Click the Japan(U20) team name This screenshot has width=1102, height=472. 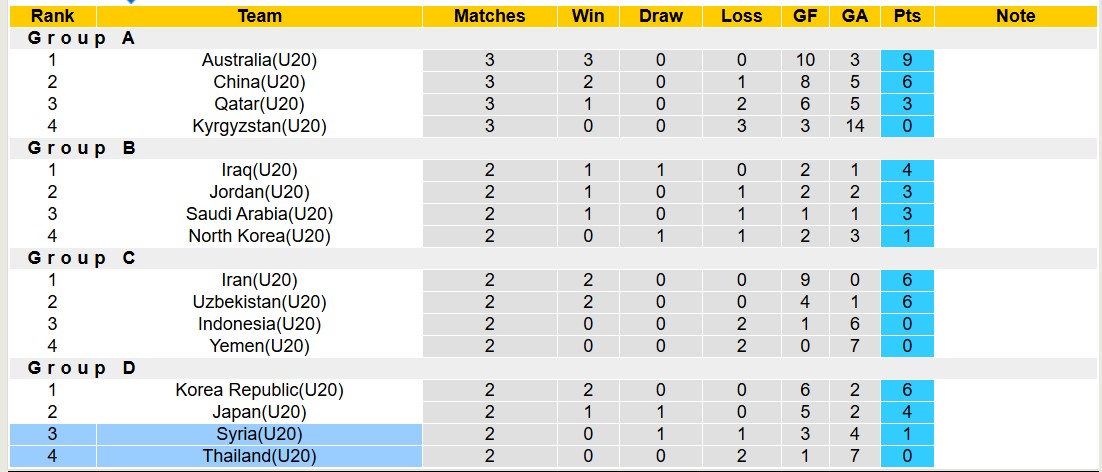pyautogui.click(x=260, y=412)
